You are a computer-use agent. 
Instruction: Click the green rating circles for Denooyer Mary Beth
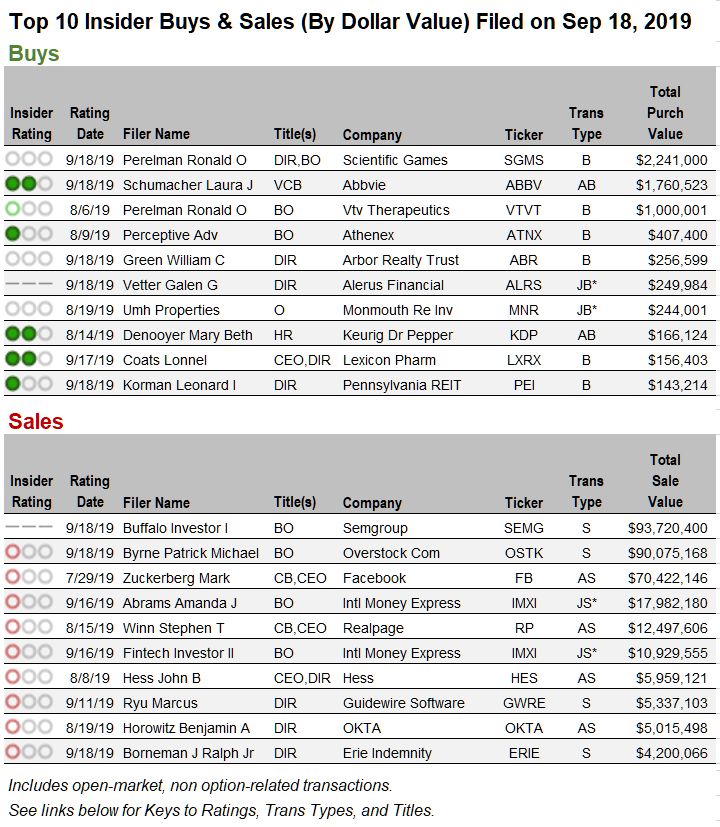coord(29,334)
